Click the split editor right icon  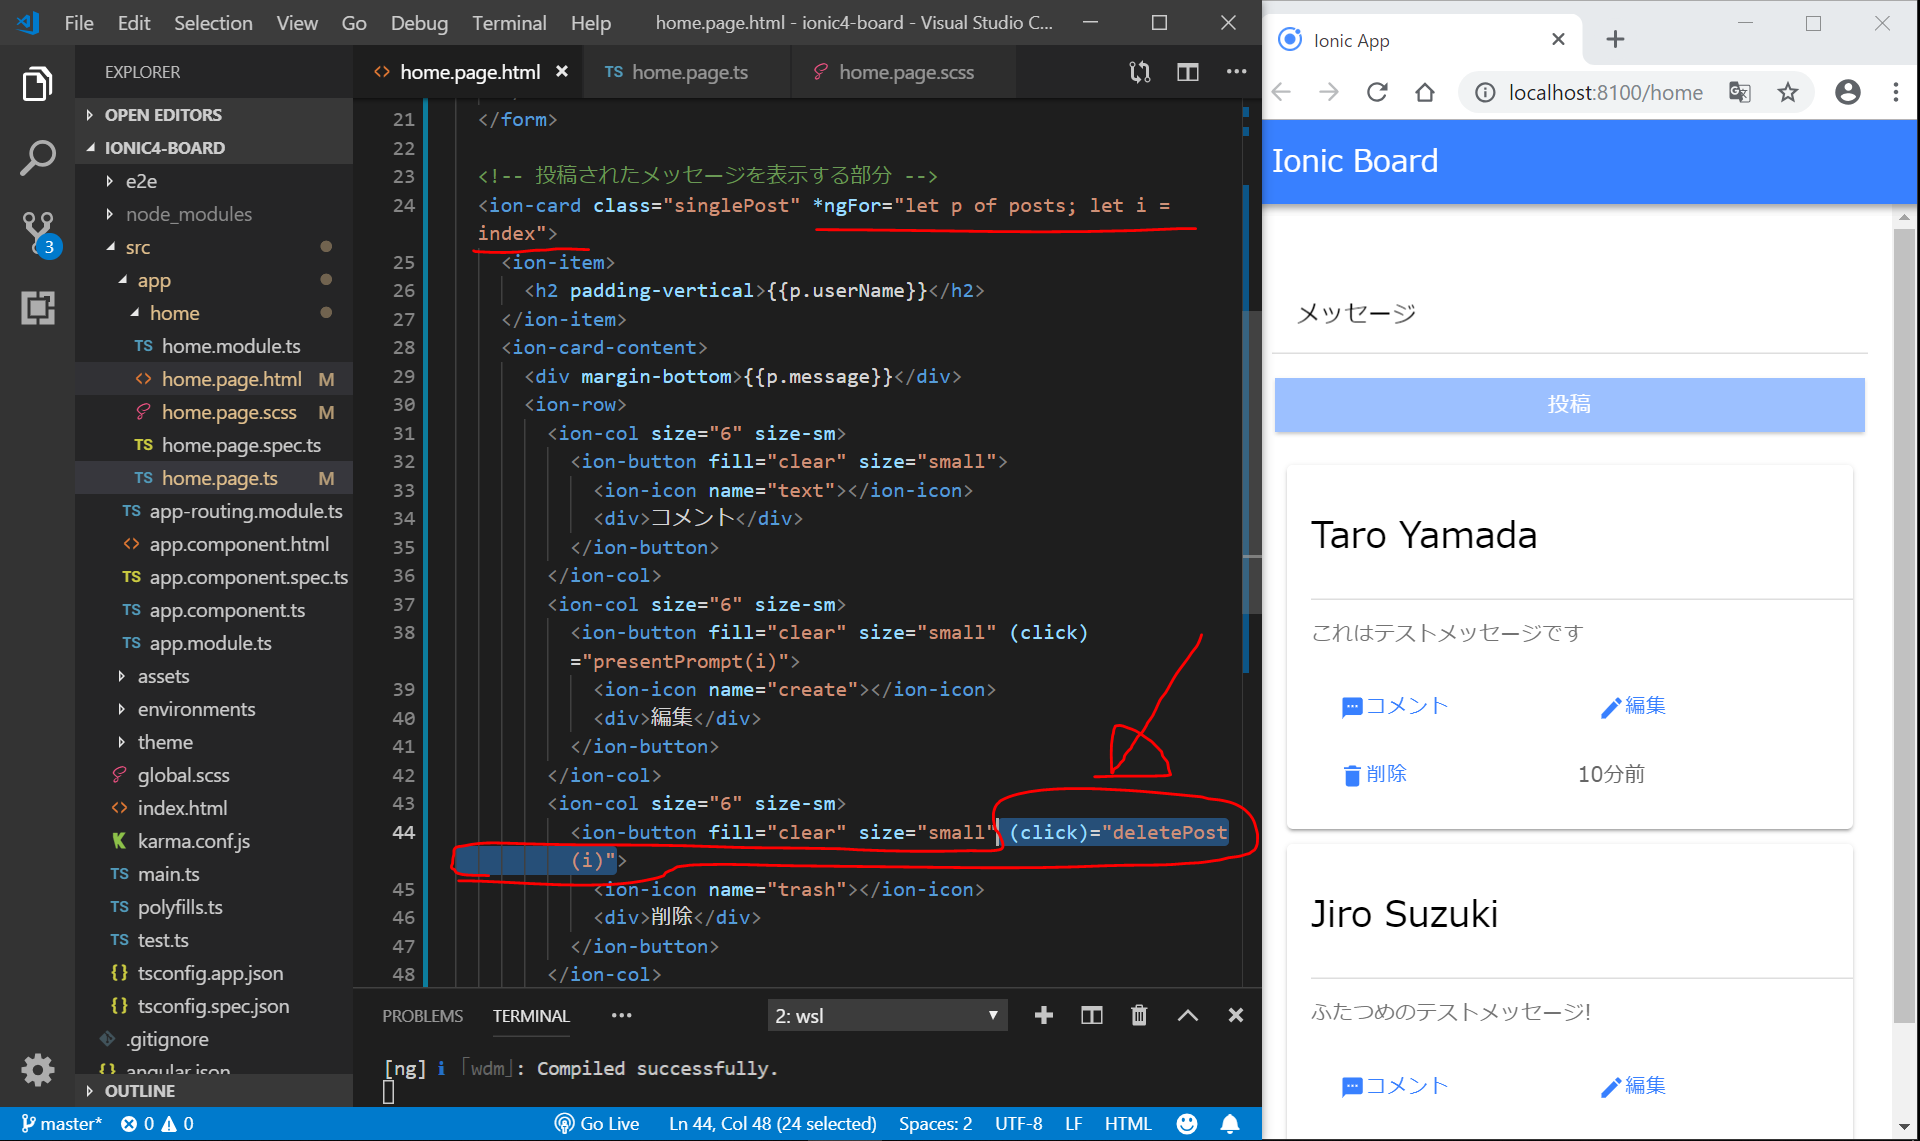tap(1187, 72)
